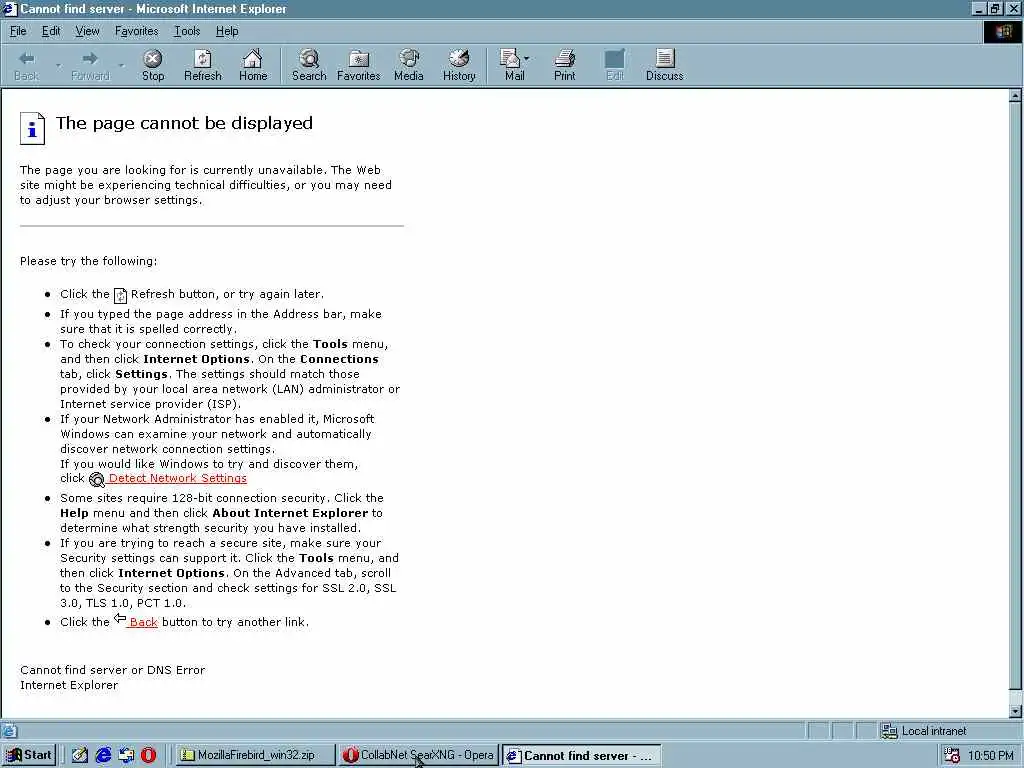Click the Forward toolbar arrow
Viewport: 1024px width, 768px height.
90,65
